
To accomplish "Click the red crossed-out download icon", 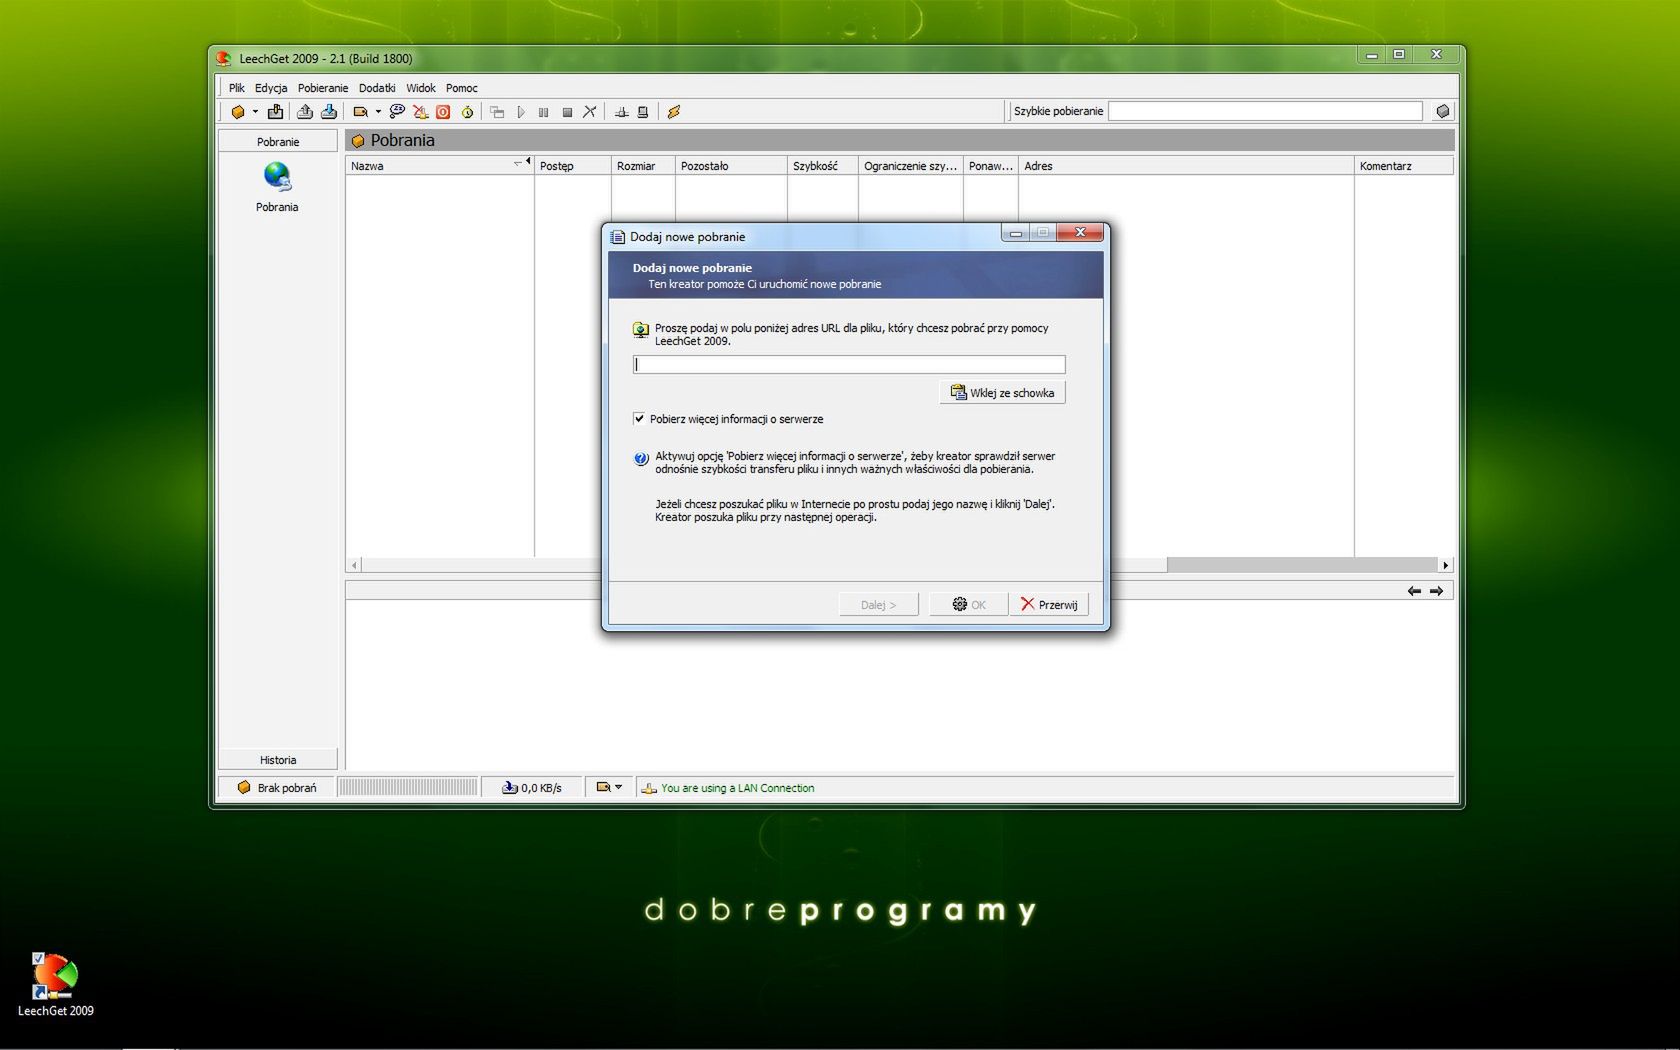I will pyautogui.click(x=421, y=112).
